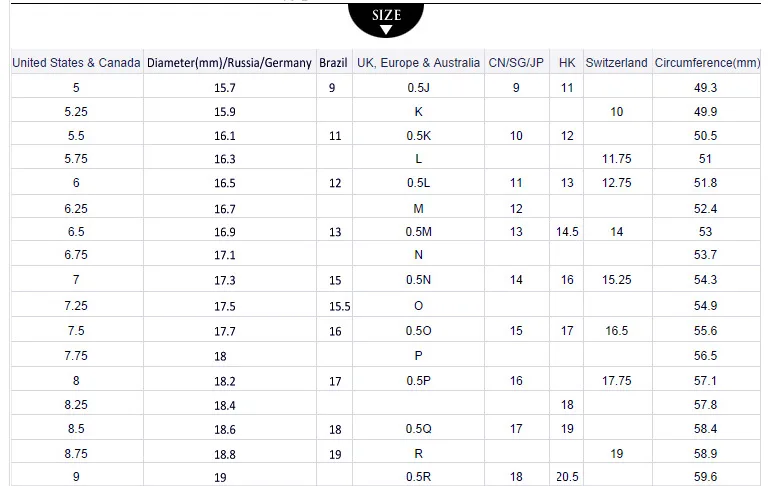
Task: Select circumference value 59.6
Action: [707, 477]
